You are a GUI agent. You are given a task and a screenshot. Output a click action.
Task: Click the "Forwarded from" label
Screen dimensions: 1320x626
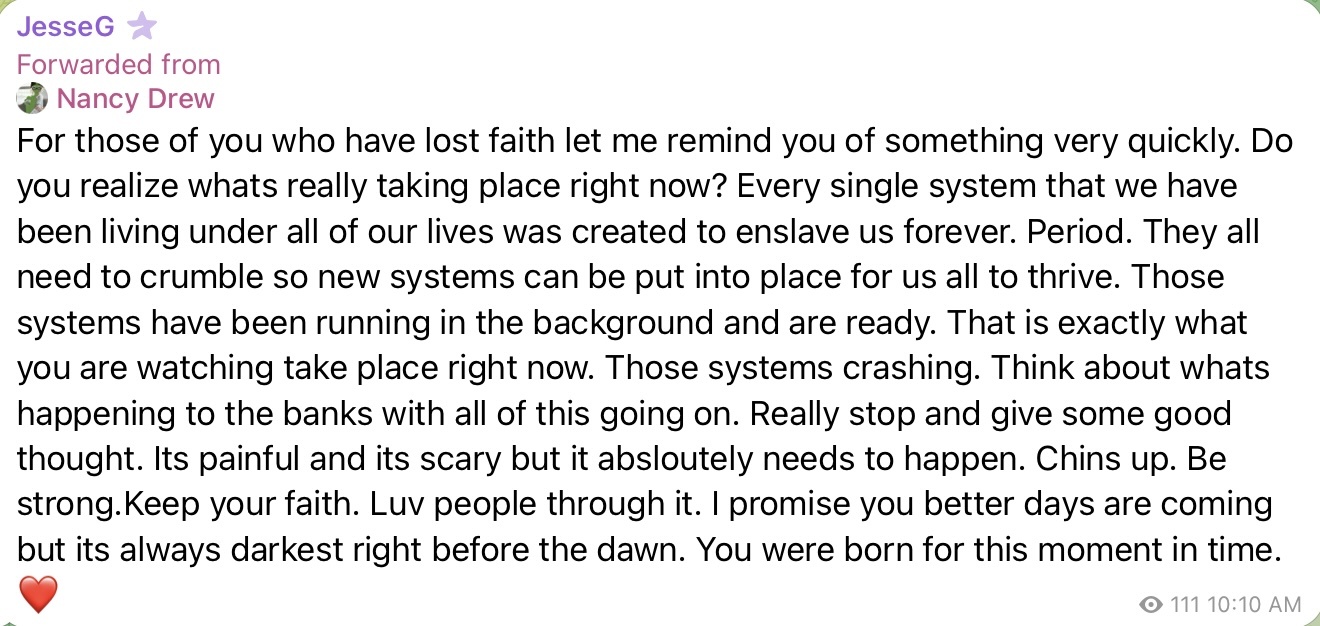(x=119, y=64)
